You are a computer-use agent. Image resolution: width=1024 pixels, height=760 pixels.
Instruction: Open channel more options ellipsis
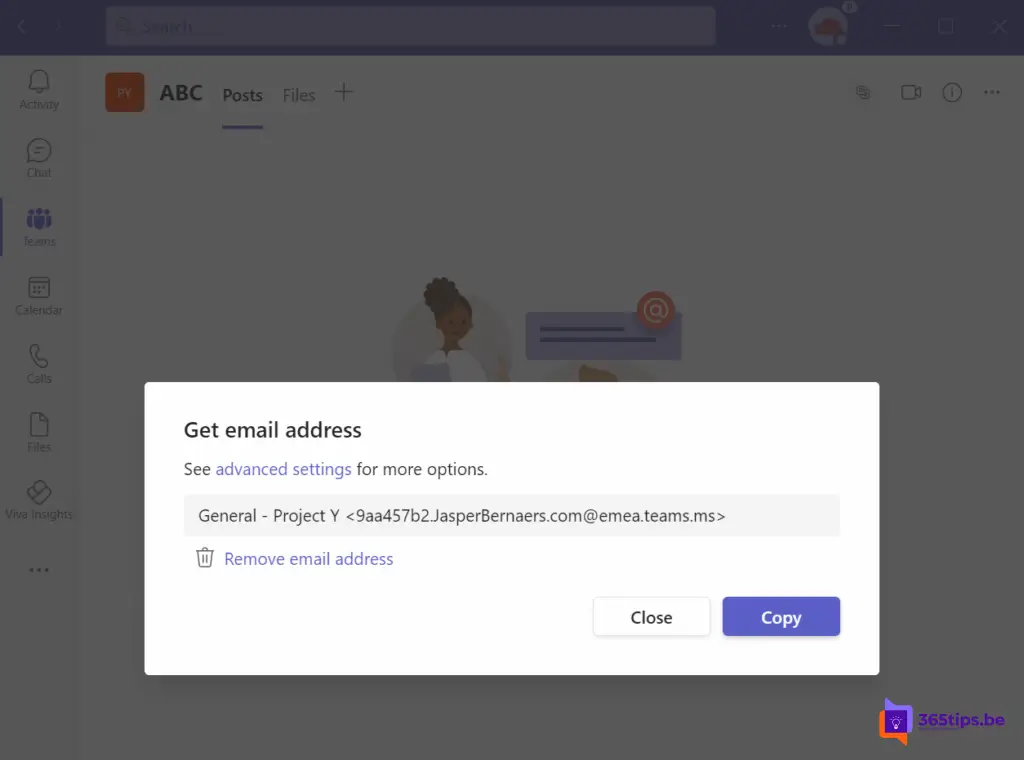pyautogui.click(x=991, y=93)
